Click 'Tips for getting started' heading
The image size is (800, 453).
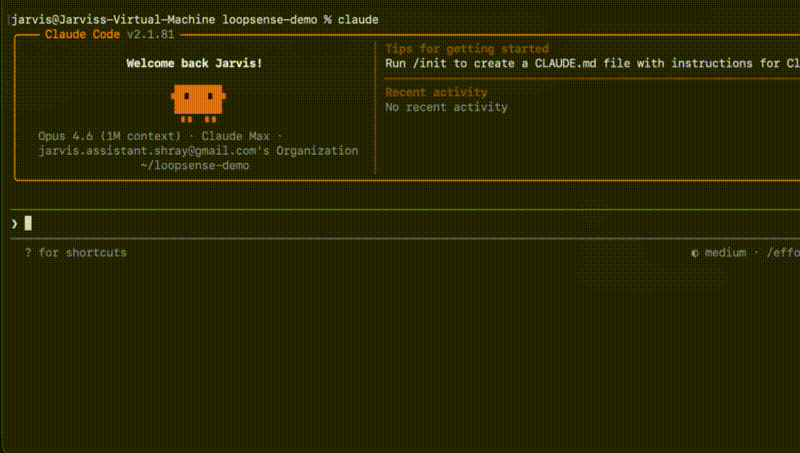coord(467,49)
